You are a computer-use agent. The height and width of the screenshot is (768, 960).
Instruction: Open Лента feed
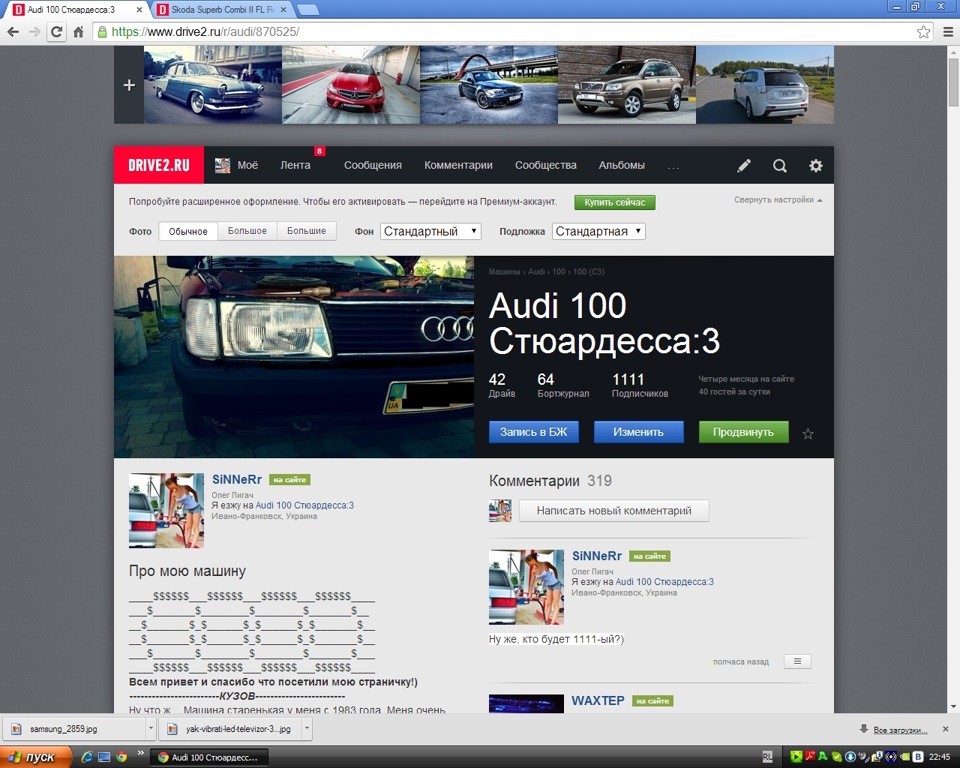[295, 165]
